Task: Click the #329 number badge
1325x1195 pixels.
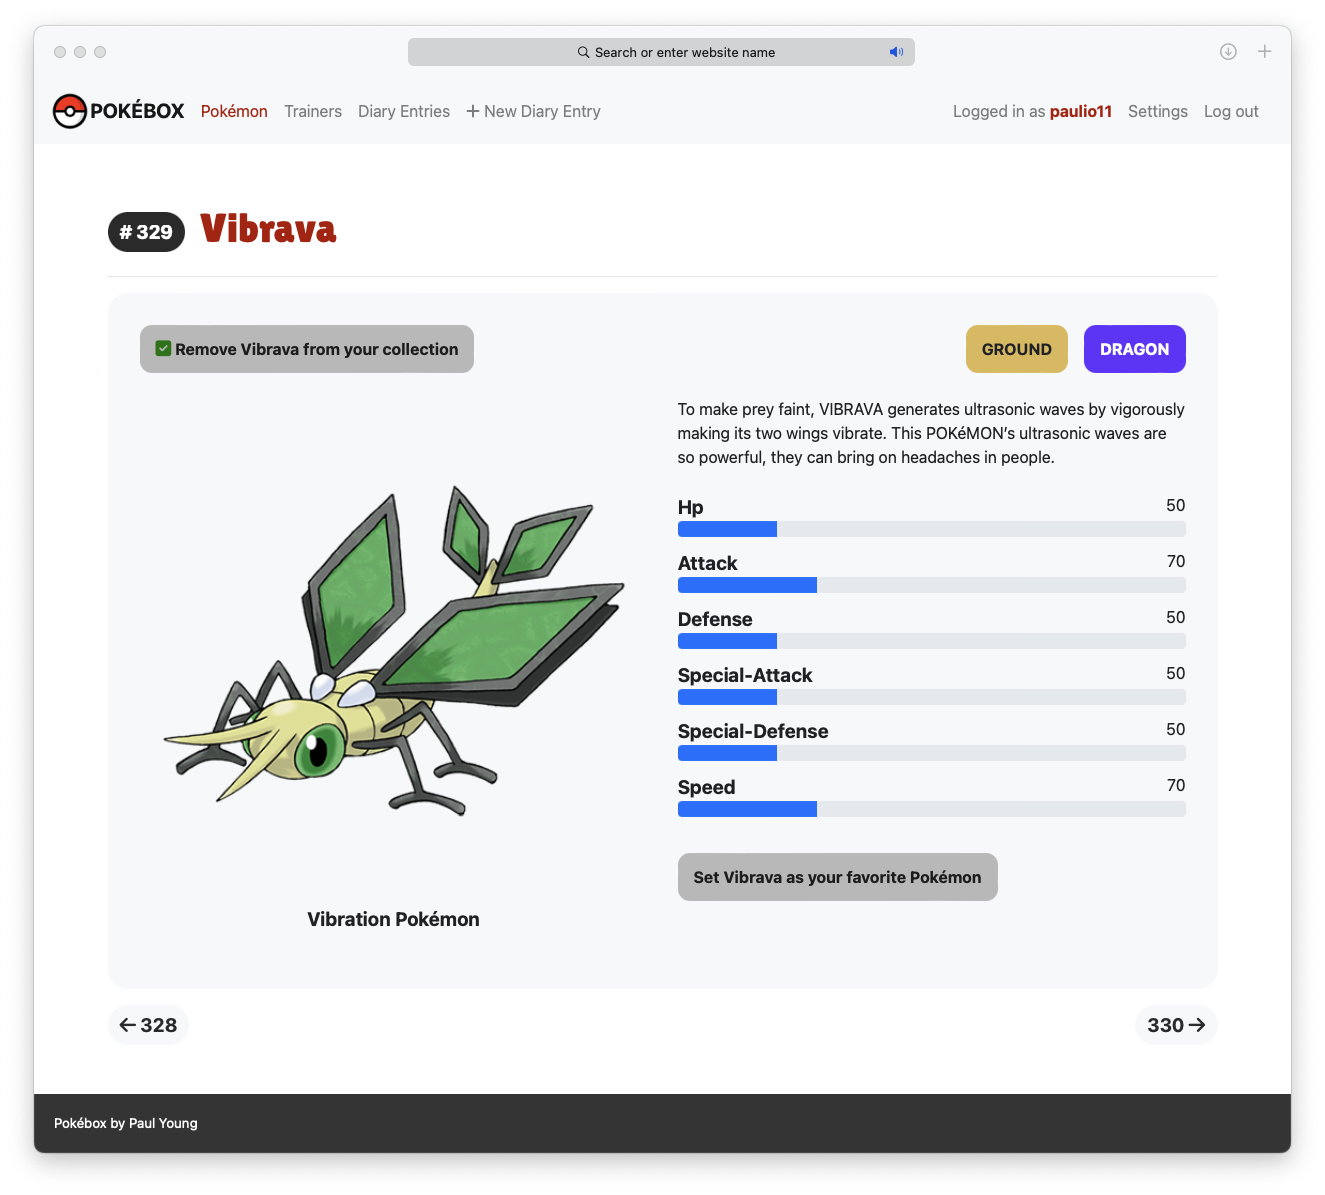Action: [x=146, y=232]
